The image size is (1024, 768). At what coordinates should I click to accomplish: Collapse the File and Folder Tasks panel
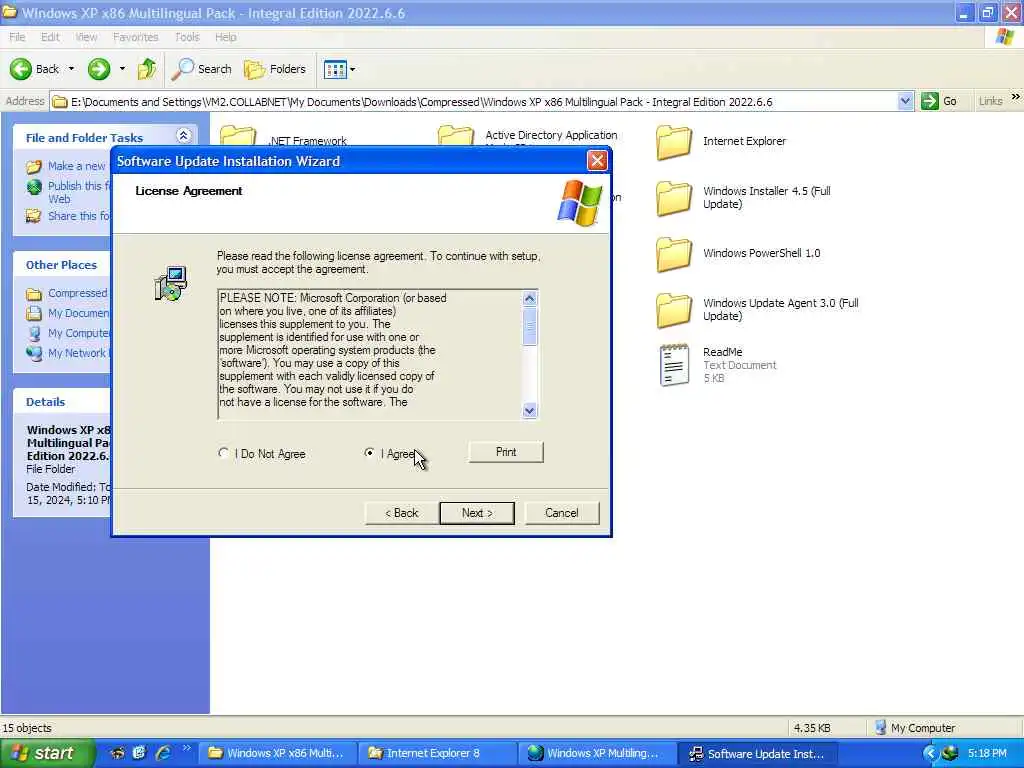click(x=184, y=136)
